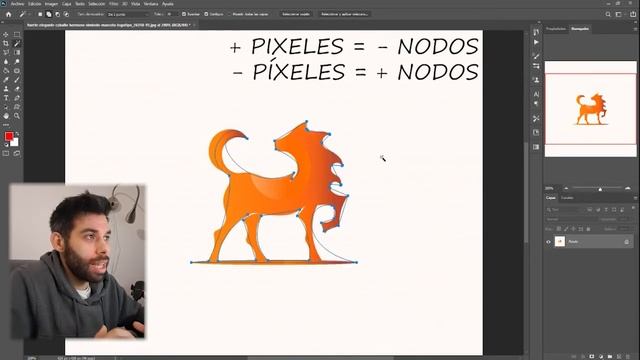Select the Eyedropper tool
Image resolution: width=640 pixels, height=360 pixels.
pos(6,80)
